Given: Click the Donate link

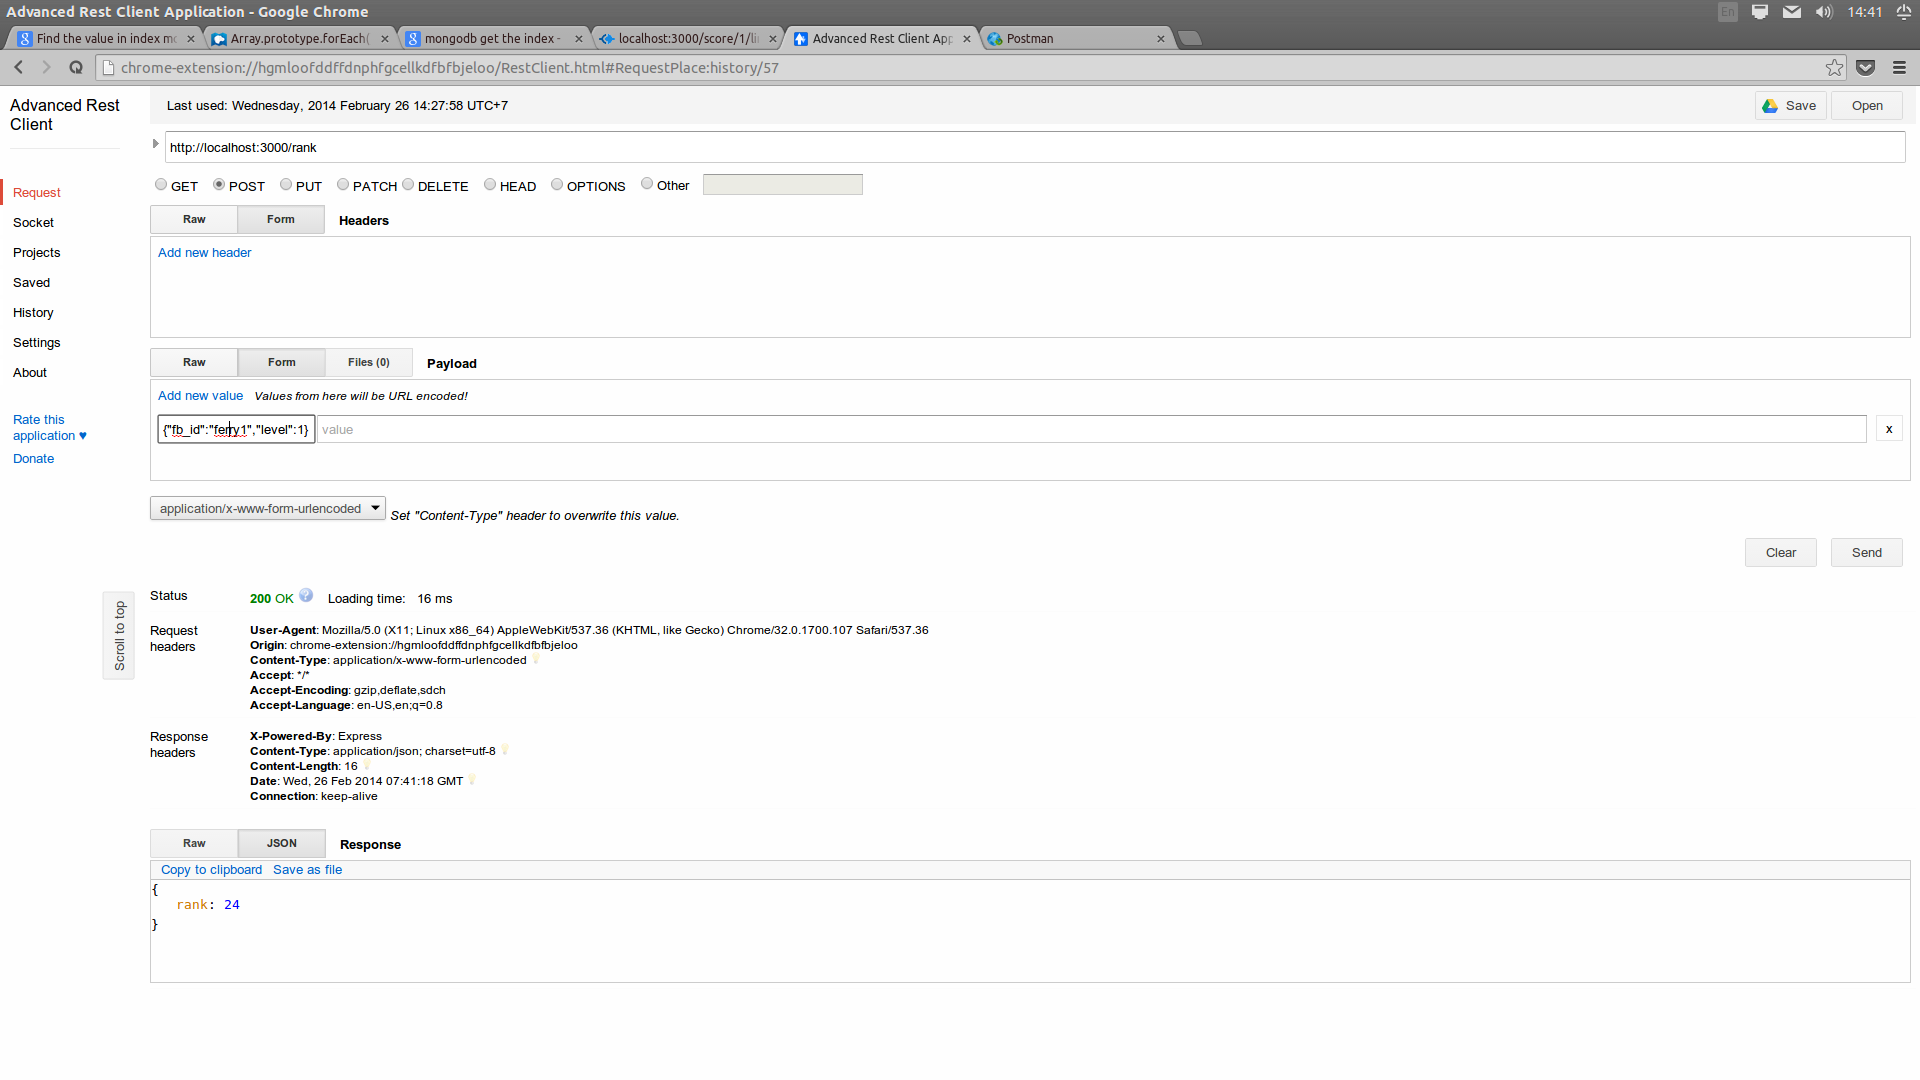Looking at the screenshot, I should coord(34,459).
